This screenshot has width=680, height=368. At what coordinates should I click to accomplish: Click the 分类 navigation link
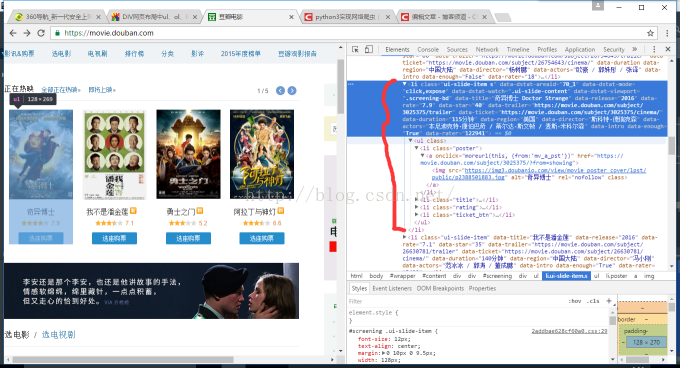(x=167, y=54)
